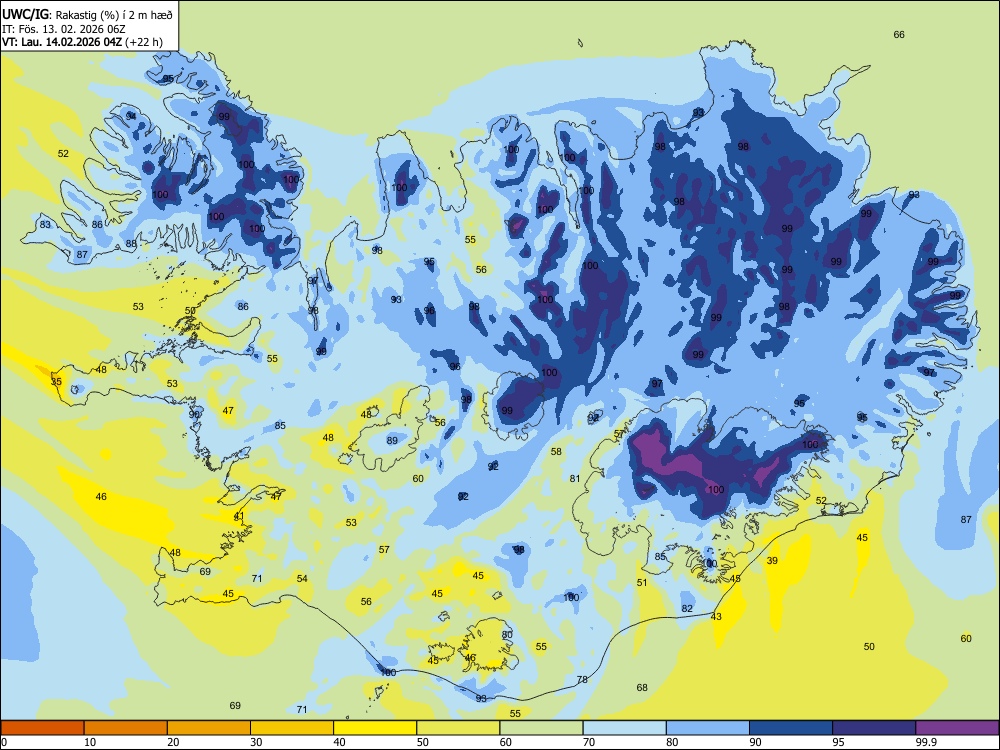Click the map value 81 west of Vatnajökull
1000x750 pixels.
[575, 478]
